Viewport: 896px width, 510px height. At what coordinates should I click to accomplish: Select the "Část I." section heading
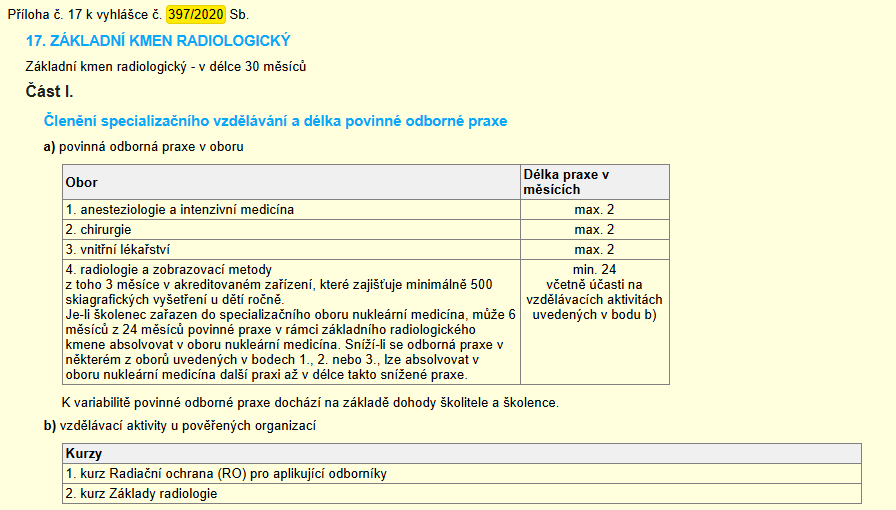click(x=49, y=92)
